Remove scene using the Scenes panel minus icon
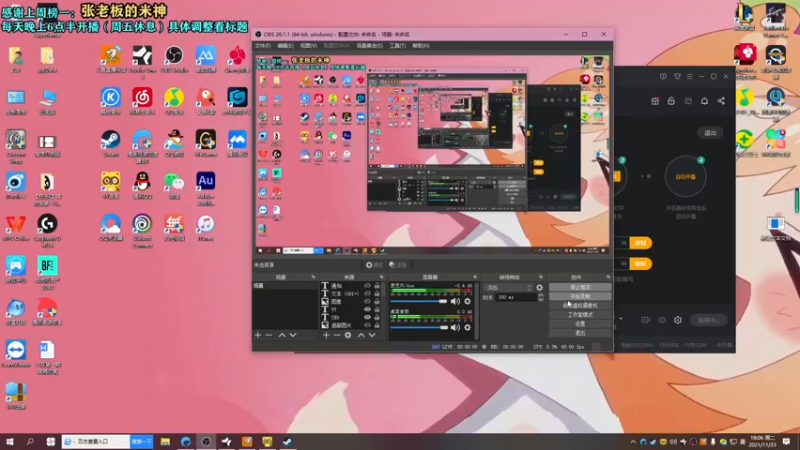This screenshot has width=800, height=450. point(269,335)
